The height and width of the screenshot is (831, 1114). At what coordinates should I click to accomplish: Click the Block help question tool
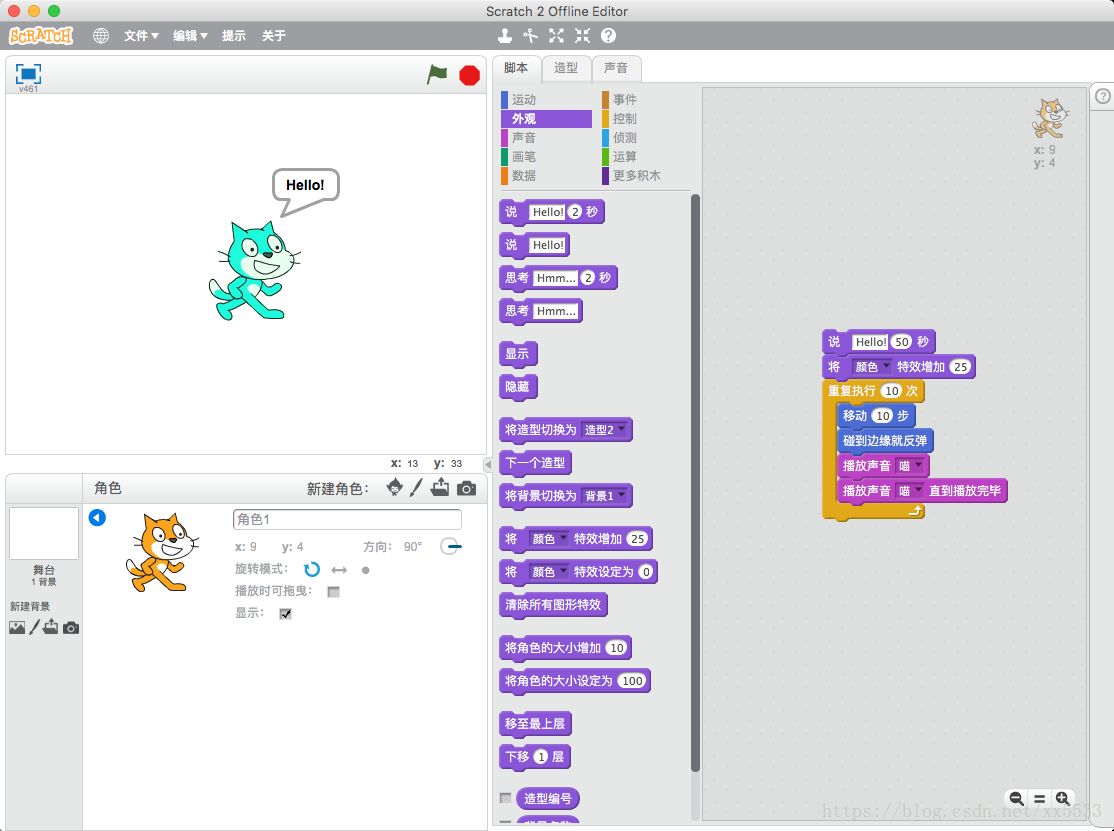point(608,36)
